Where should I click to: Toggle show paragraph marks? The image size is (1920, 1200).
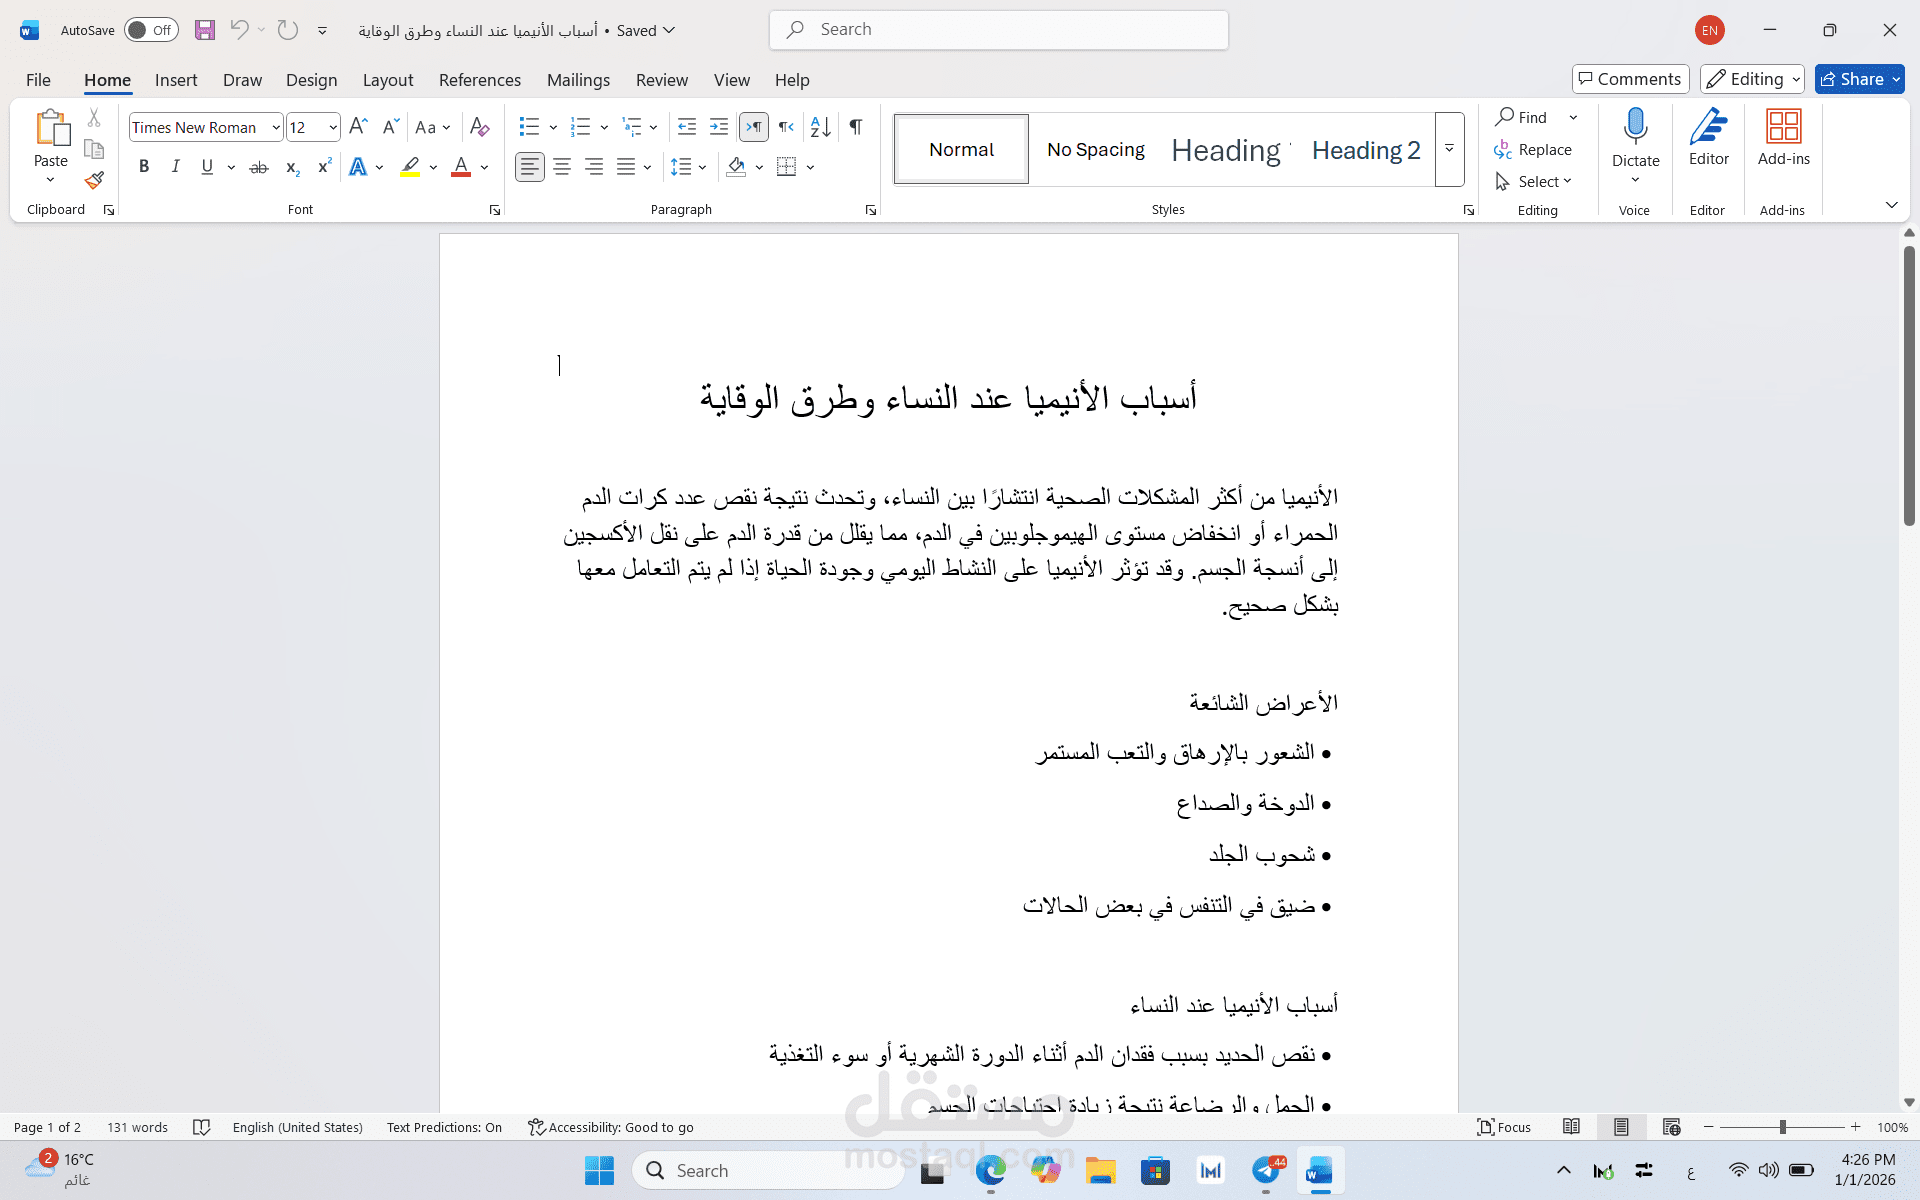point(855,127)
